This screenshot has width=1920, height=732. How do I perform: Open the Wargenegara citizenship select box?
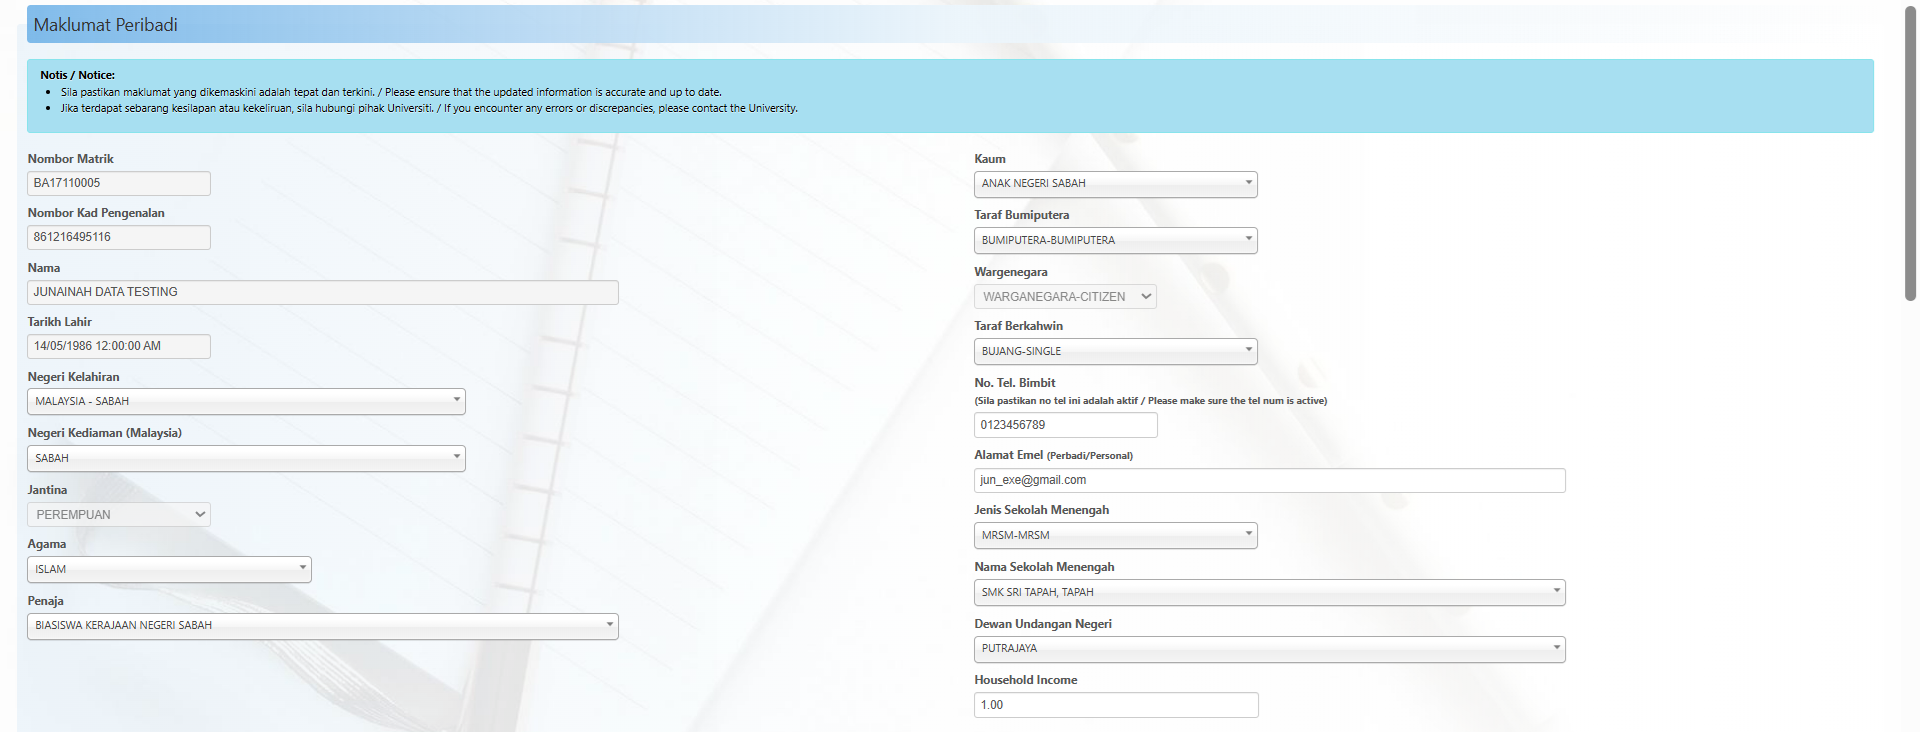[x=1065, y=297]
